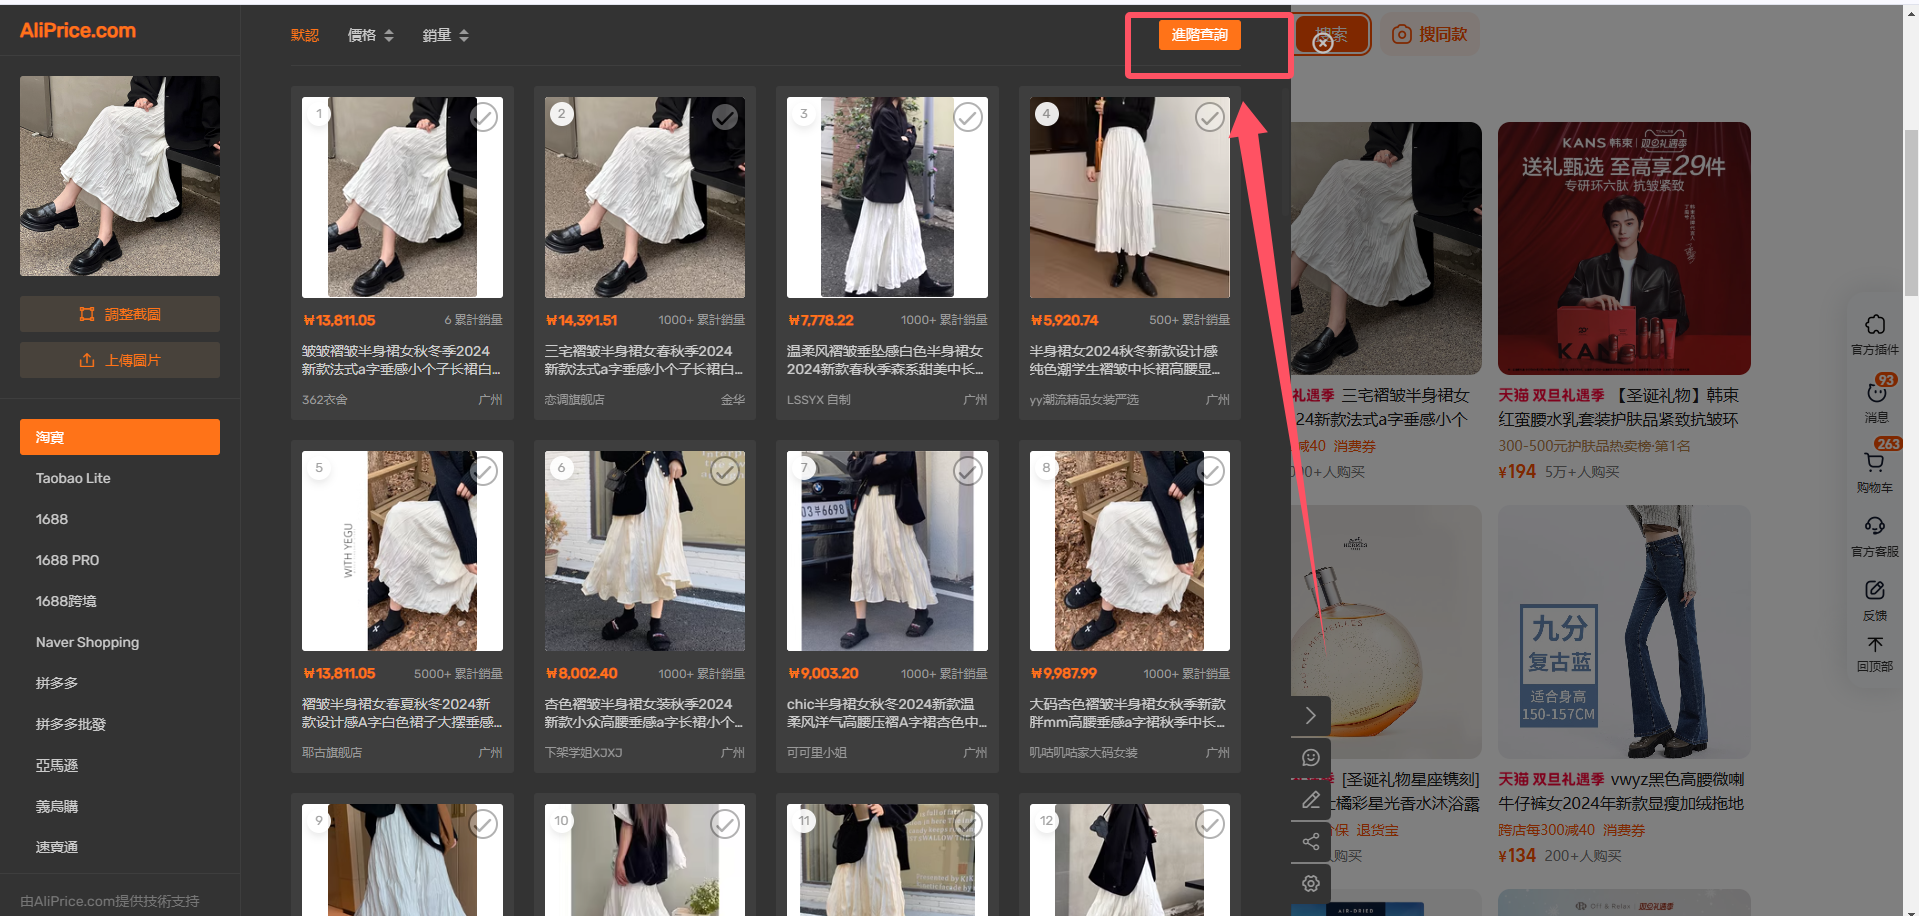The width and height of the screenshot is (1919, 916).
Task: Select 亞馬遜 in the sidebar
Action: coord(57,765)
